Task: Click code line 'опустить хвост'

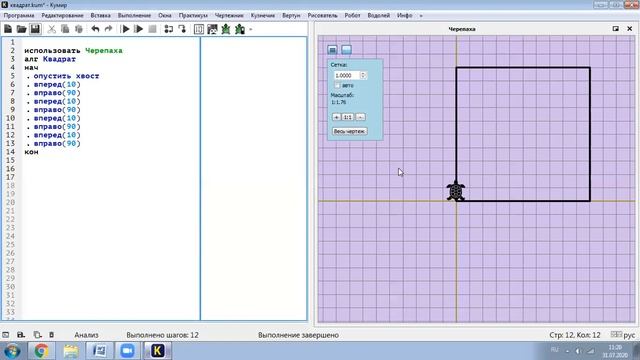Action: [x=66, y=76]
